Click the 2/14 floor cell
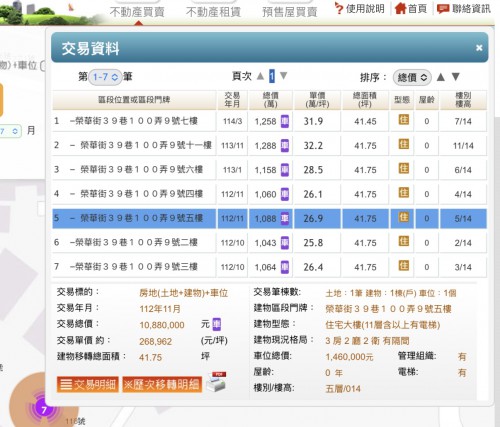Screen dimensions: 500x427 (463, 243)
